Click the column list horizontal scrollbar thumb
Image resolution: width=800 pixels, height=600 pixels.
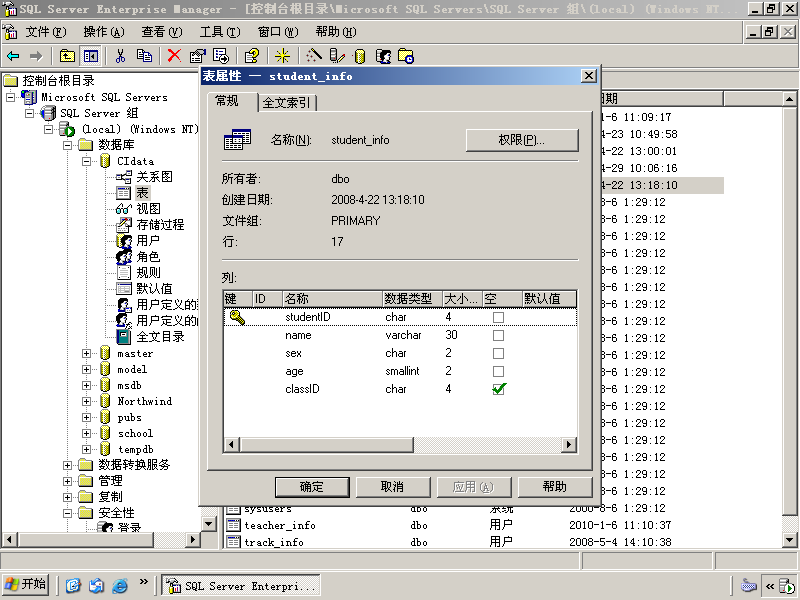(326, 444)
